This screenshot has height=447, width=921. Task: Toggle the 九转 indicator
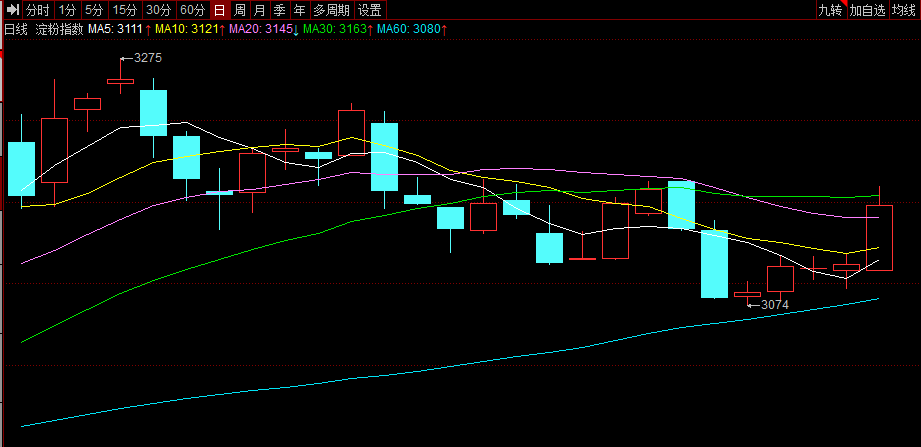[x=831, y=9]
